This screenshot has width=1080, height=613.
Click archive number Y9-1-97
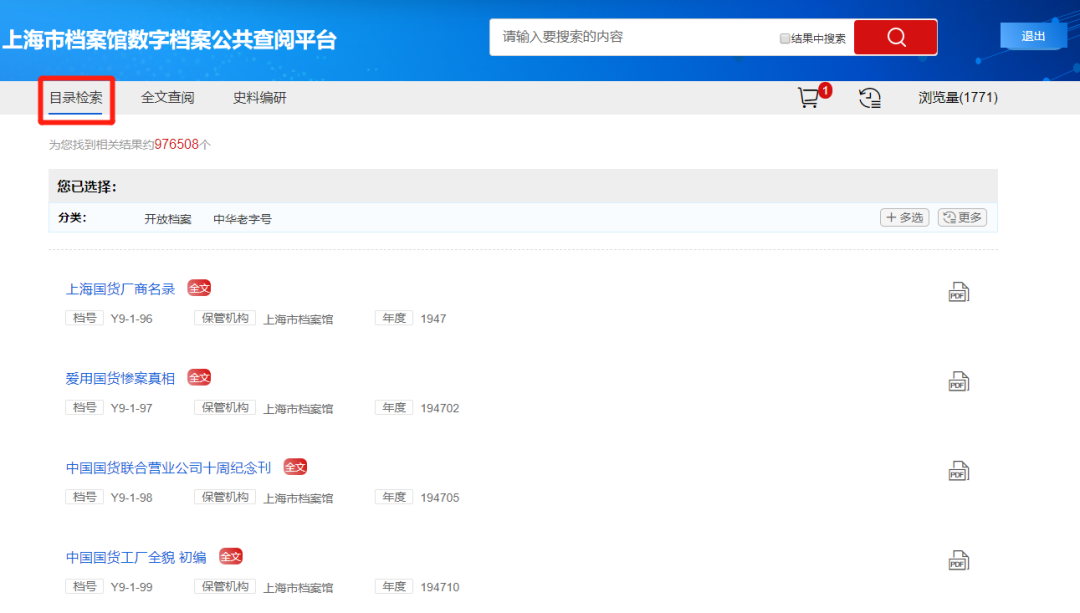[x=132, y=408]
